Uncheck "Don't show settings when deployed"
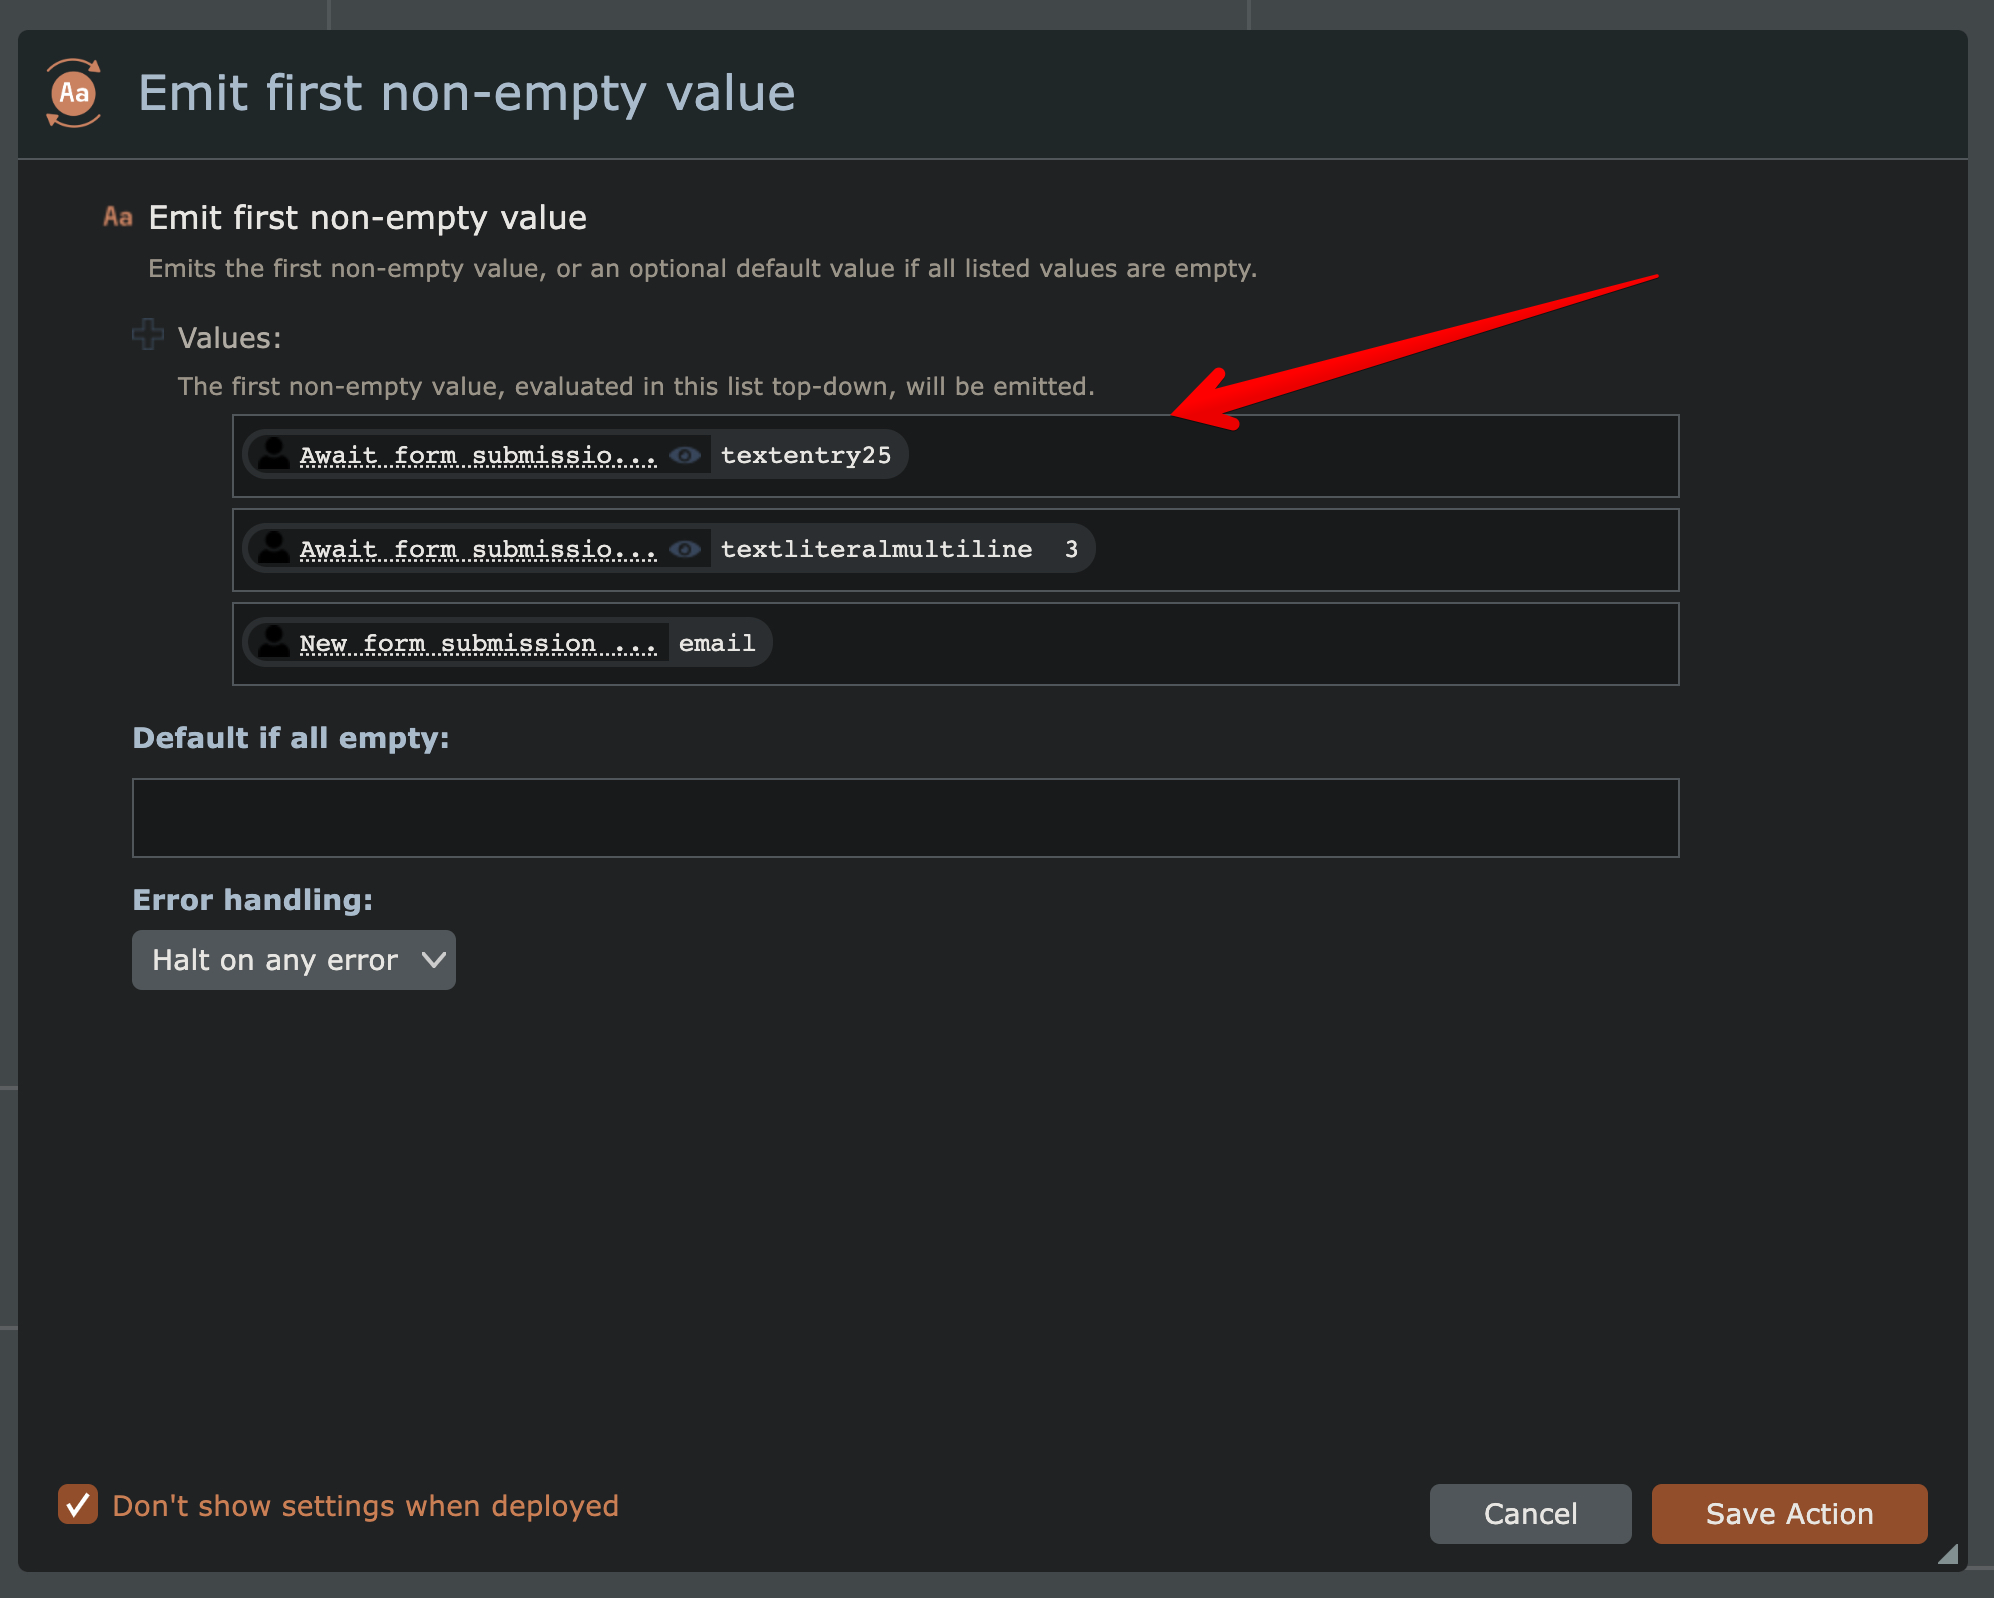This screenshot has height=1598, width=1994. pos(78,1505)
